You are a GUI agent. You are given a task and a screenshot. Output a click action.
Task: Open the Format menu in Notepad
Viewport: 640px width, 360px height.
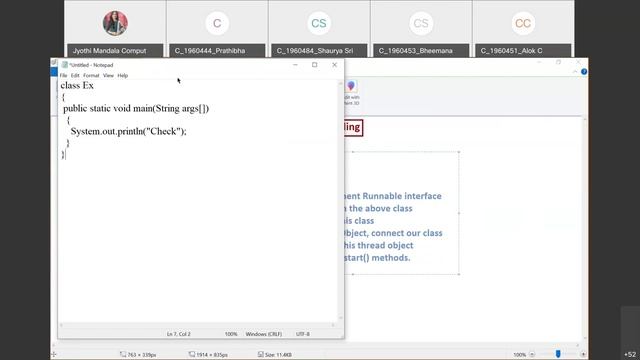click(91, 76)
